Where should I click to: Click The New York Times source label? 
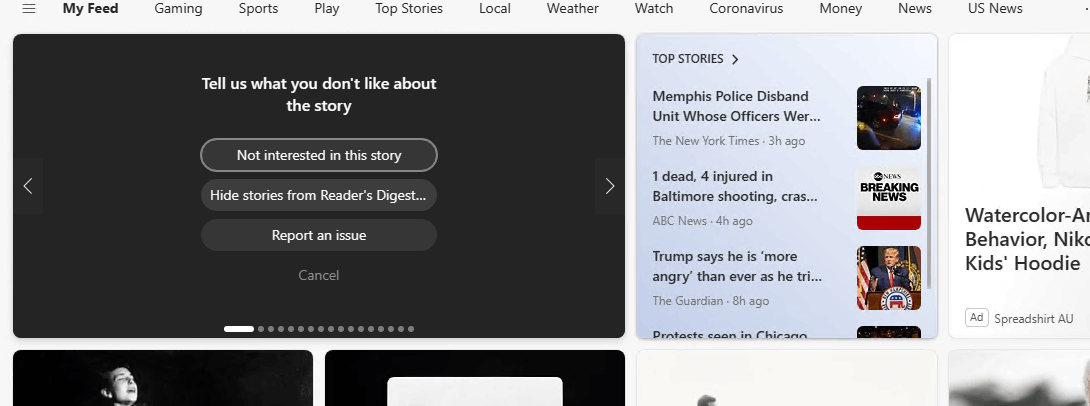click(706, 140)
